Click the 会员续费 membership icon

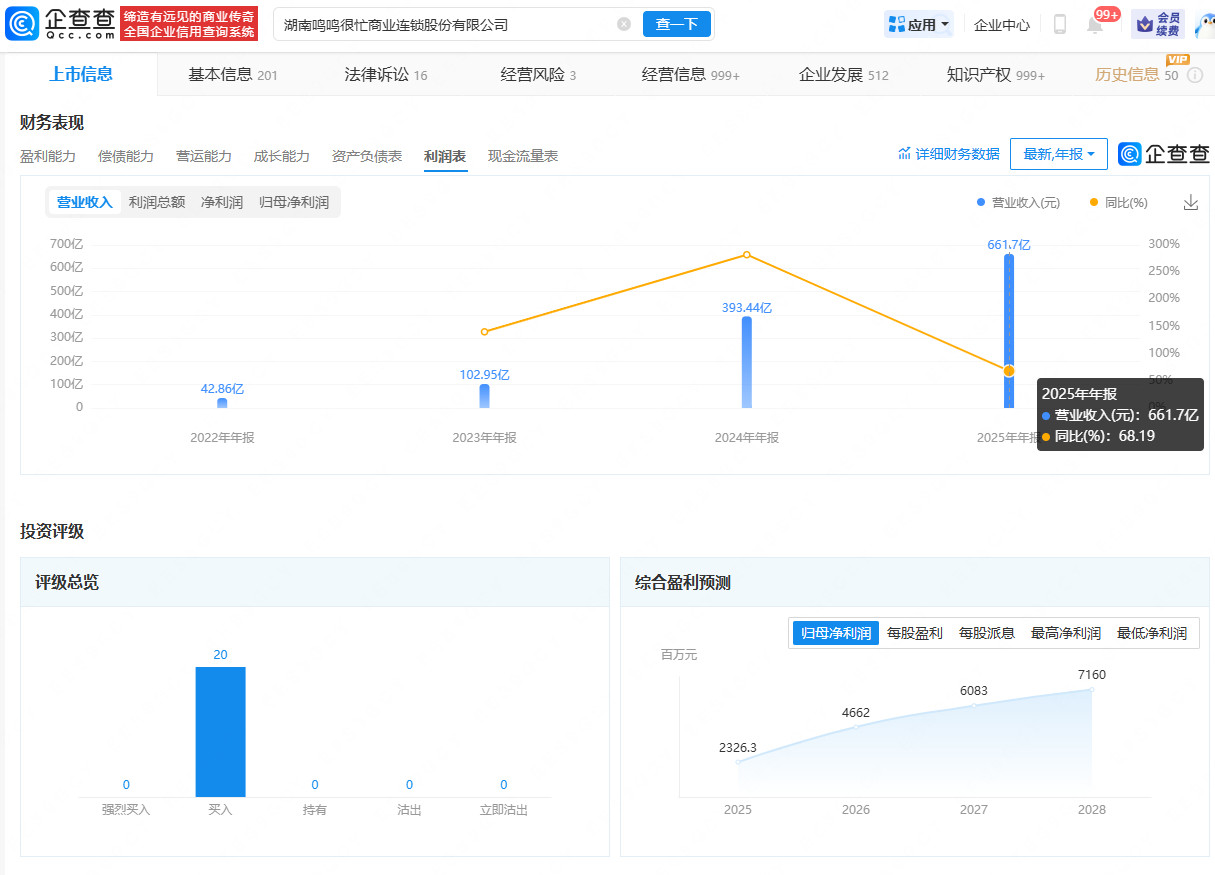[1157, 24]
